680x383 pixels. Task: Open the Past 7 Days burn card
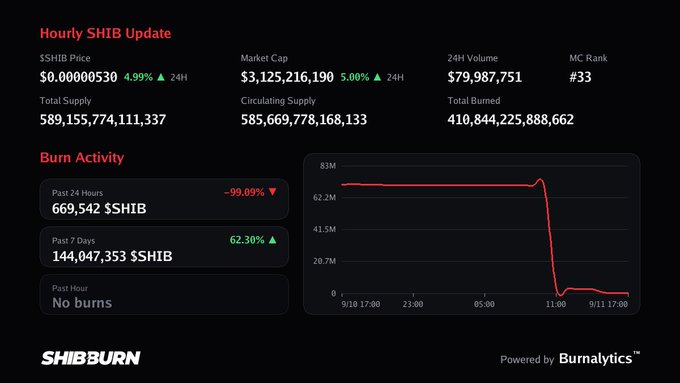click(x=164, y=247)
